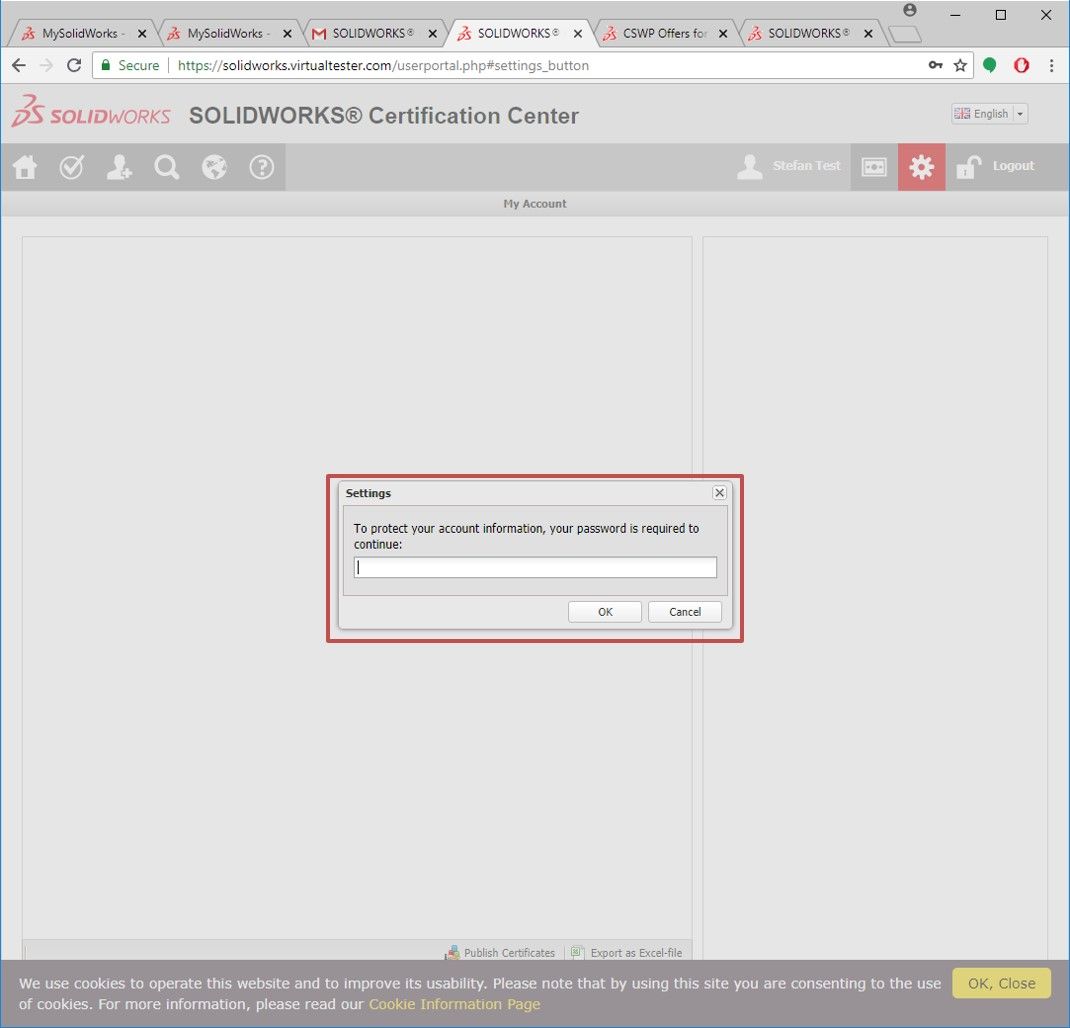This screenshot has width=1070, height=1028.
Task: Click the credit card icon near Stefan Test
Action: 873,167
